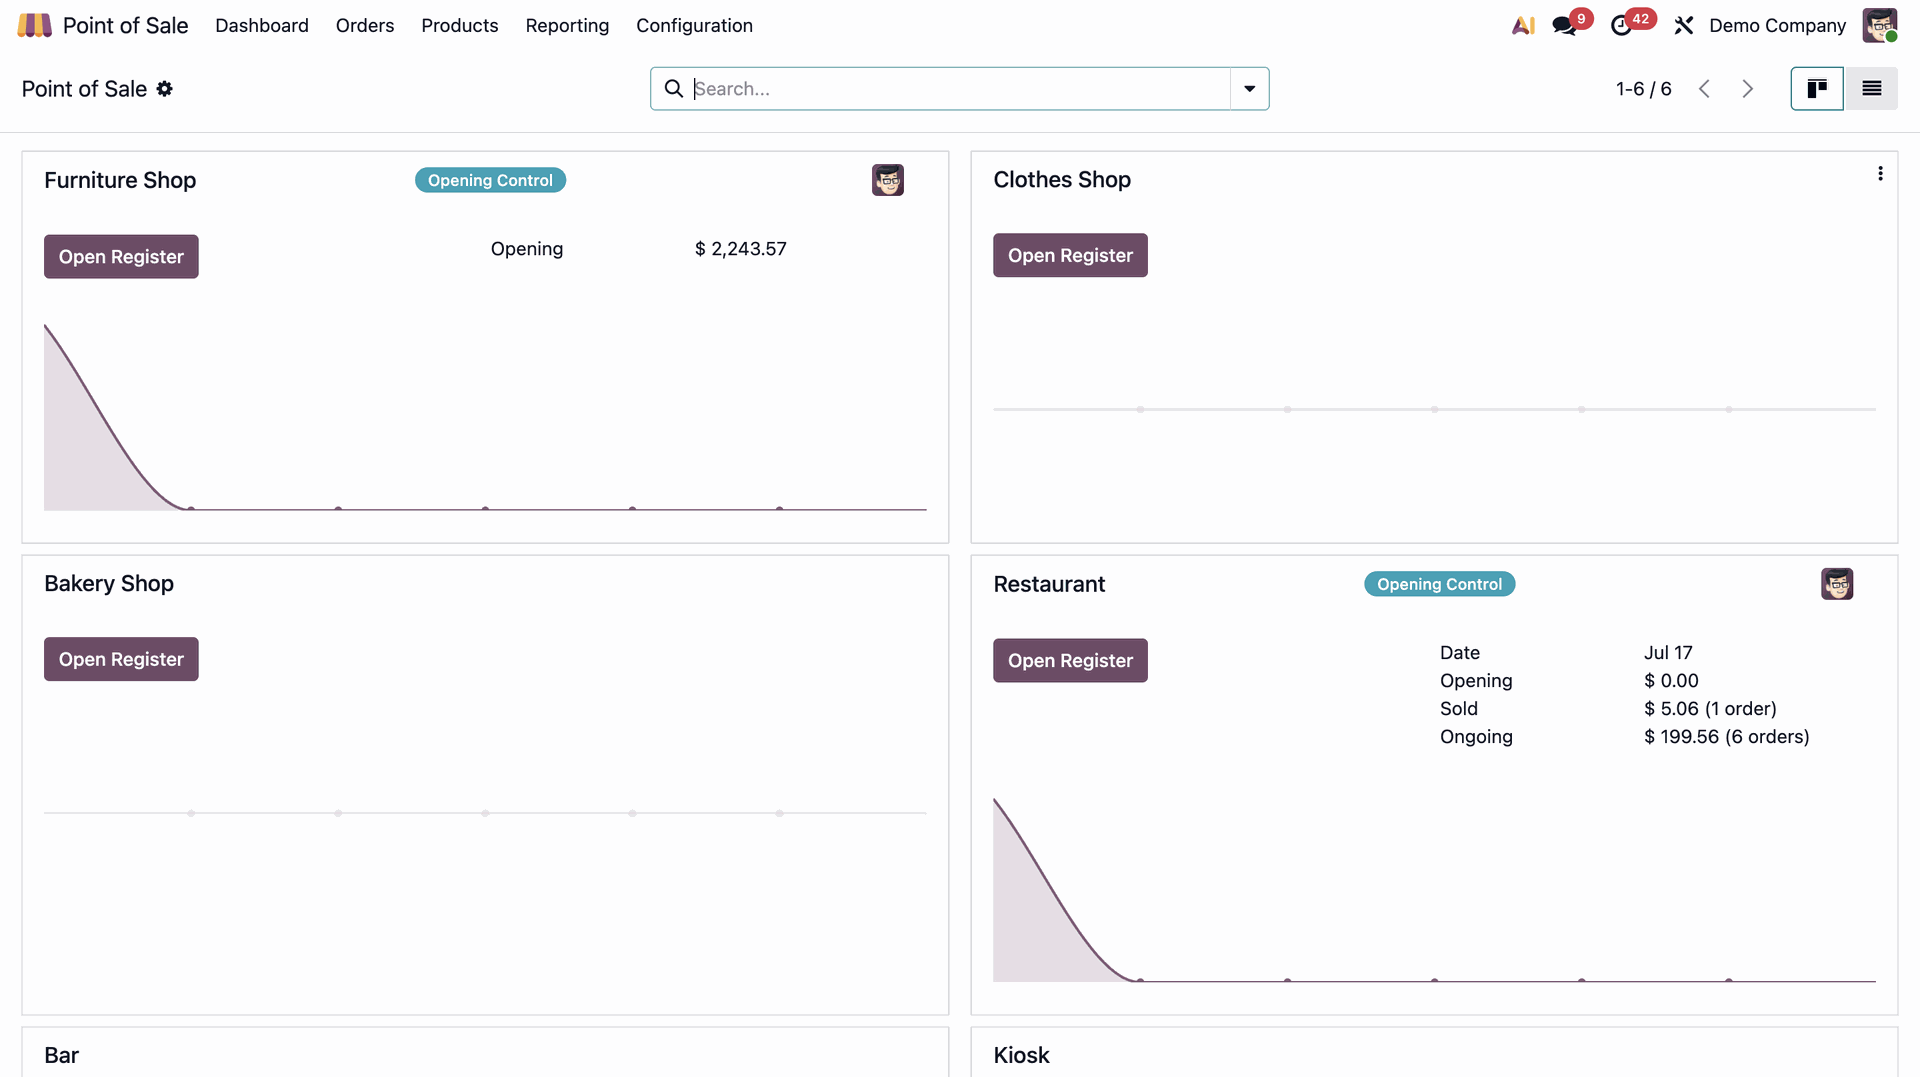Expand the search options dropdown arrow
Image resolution: width=1920 pixels, height=1077 pixels.
point(1249,89)
